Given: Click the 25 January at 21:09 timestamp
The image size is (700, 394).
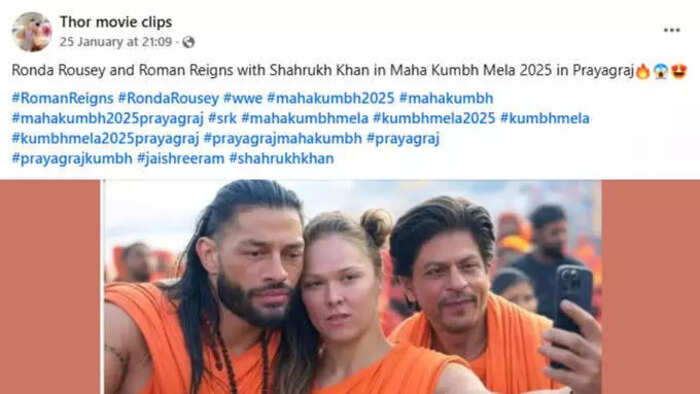Looking at the screenshot, I should (116, 42).
